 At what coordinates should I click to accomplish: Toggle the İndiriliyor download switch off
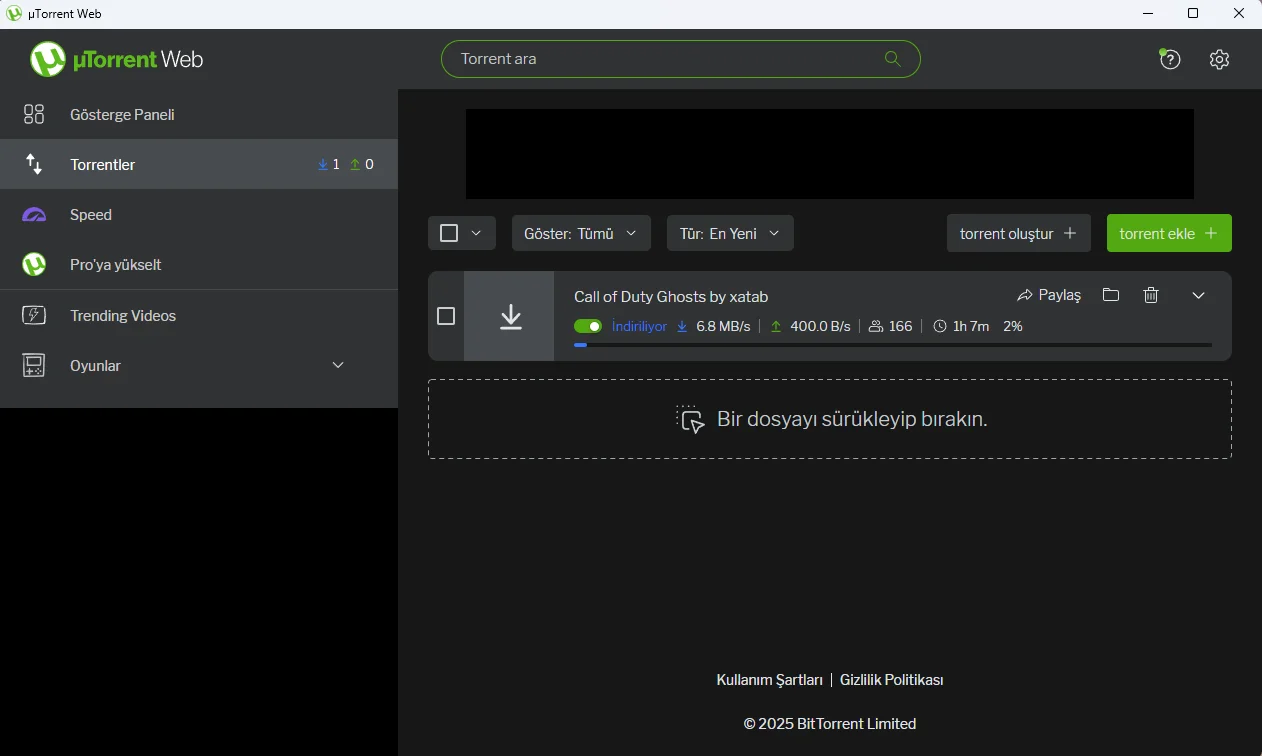click(588, 326)
